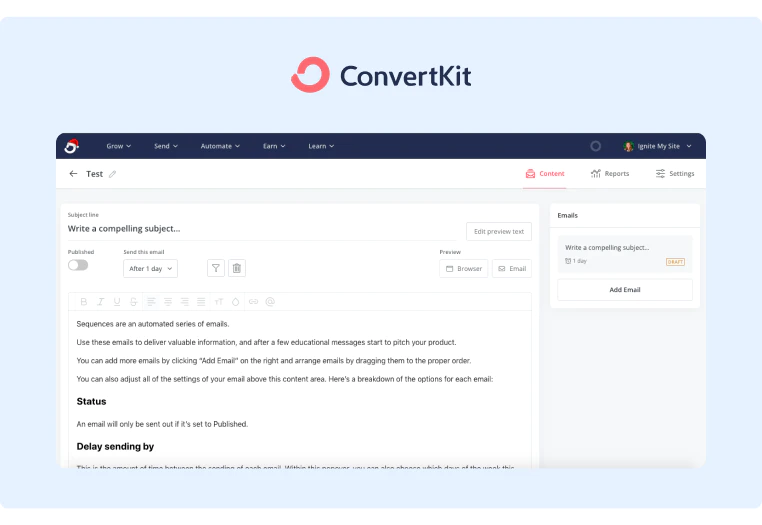Send preview via Email button
762x525 pixels.
[x=512, y=268]
